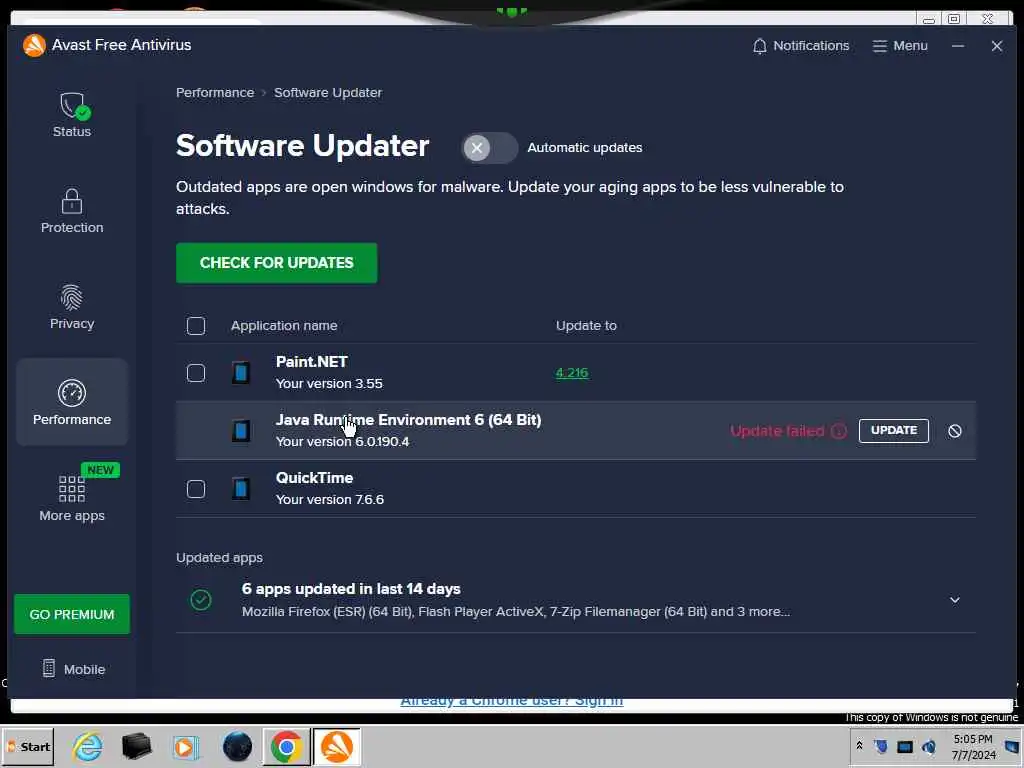Click the '6 apps updated in last 14 days' text

[351, 589]
